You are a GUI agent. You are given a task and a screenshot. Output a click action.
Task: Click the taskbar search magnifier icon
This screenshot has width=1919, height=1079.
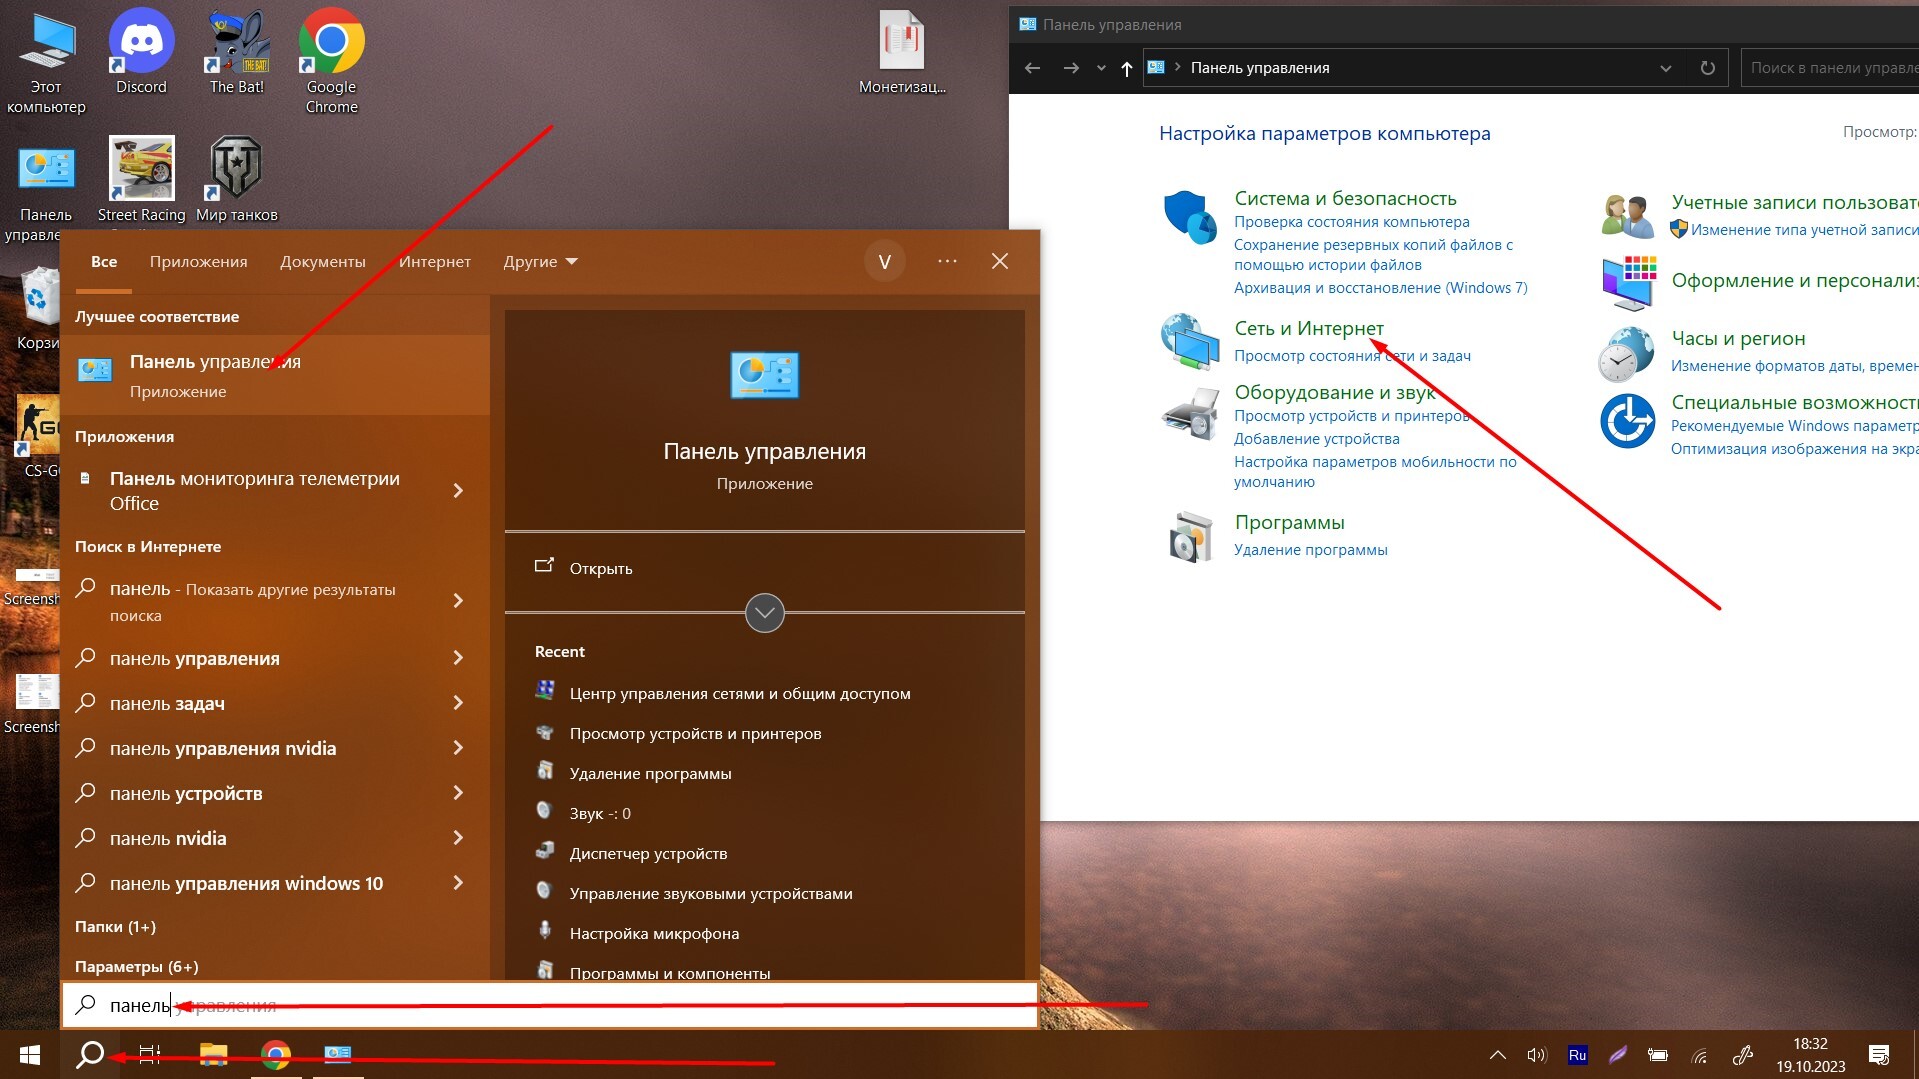tap(91, 1054)
